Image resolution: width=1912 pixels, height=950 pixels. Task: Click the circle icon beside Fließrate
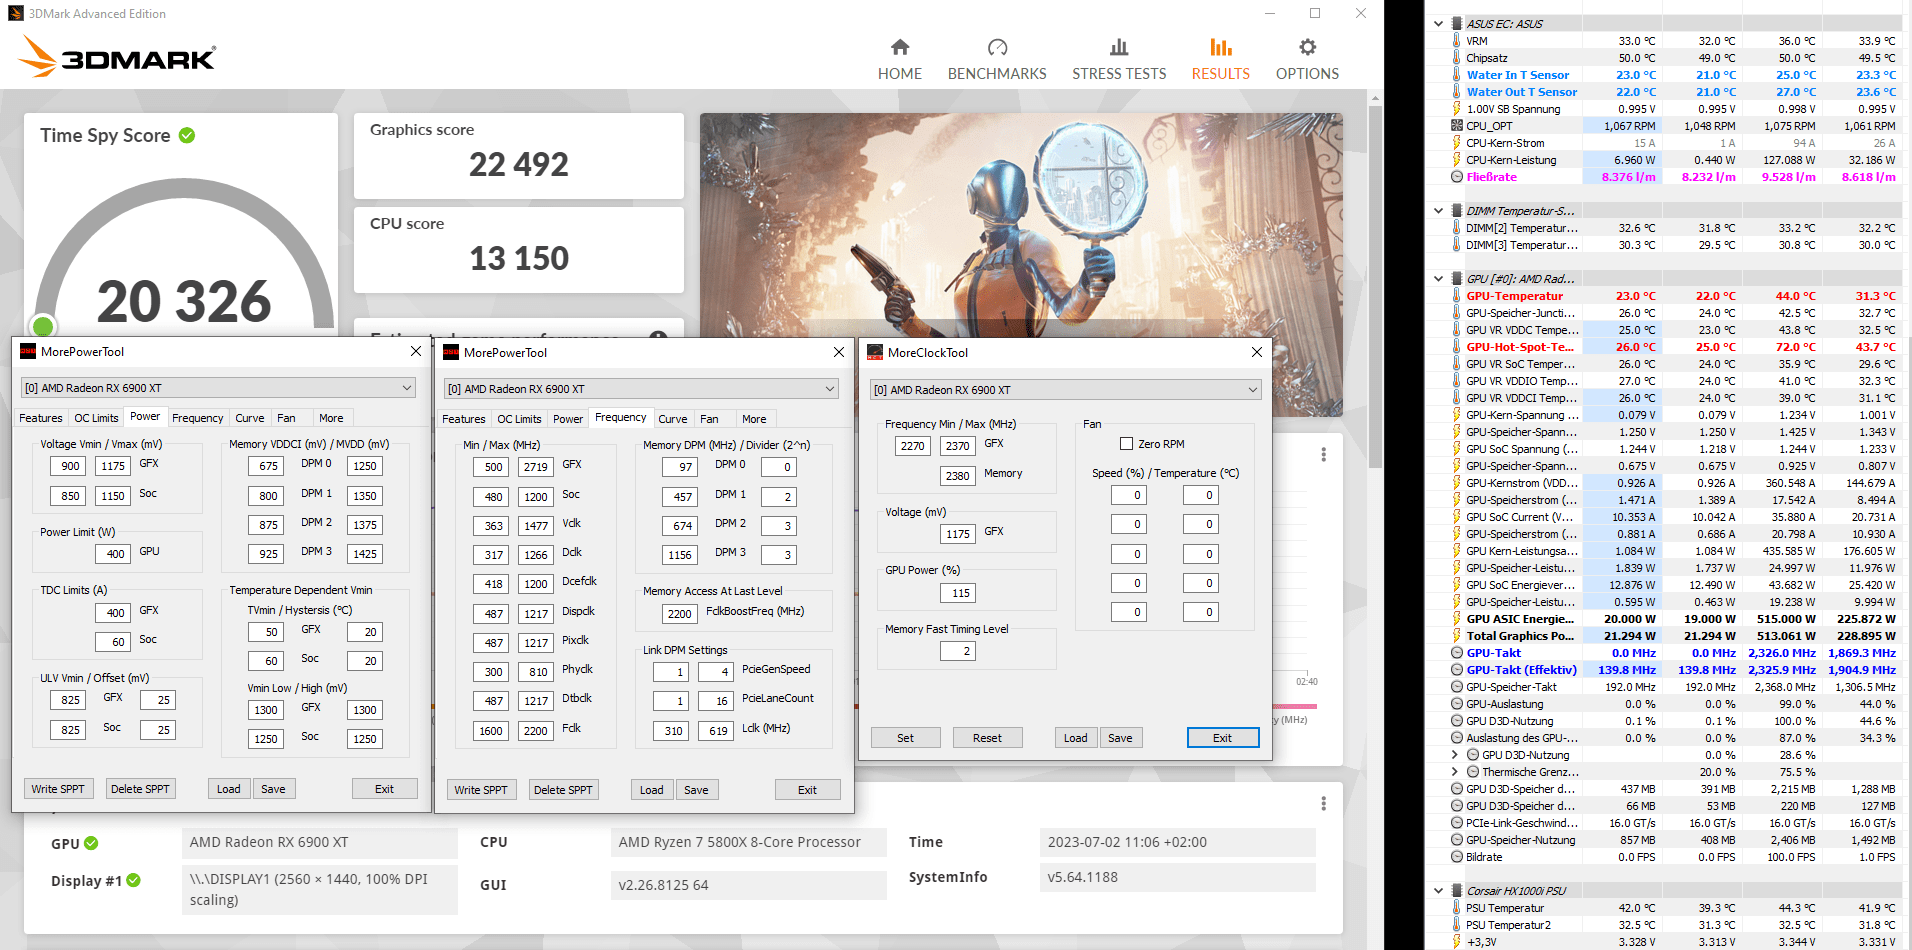pos(1457,177)
